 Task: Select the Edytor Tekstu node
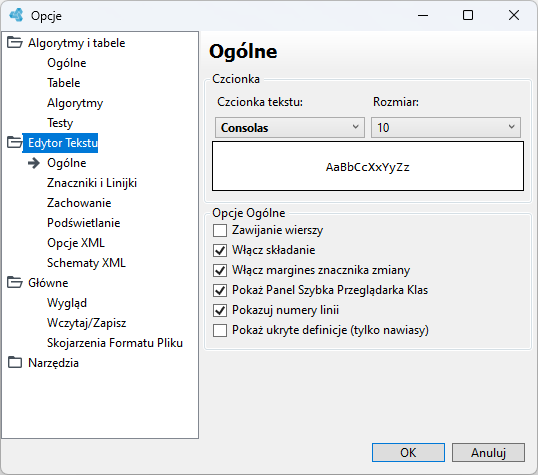coord(60,143)
